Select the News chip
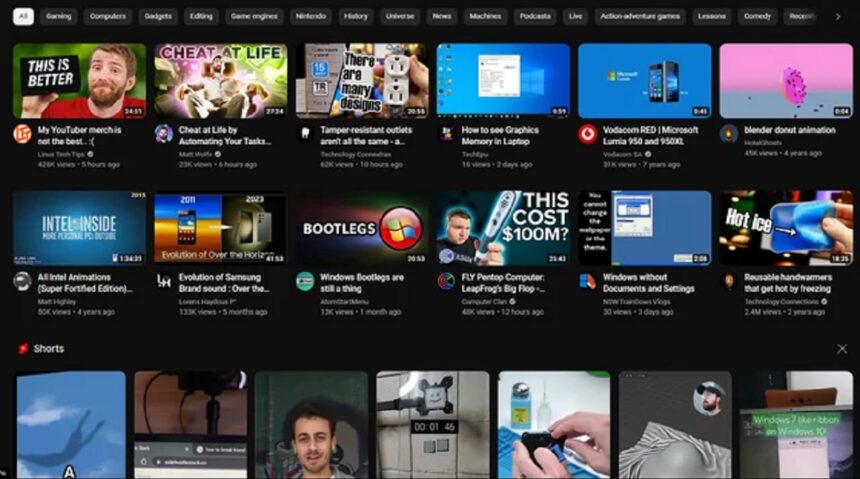This screenshot has height=479, width=860. click(442, 16)
